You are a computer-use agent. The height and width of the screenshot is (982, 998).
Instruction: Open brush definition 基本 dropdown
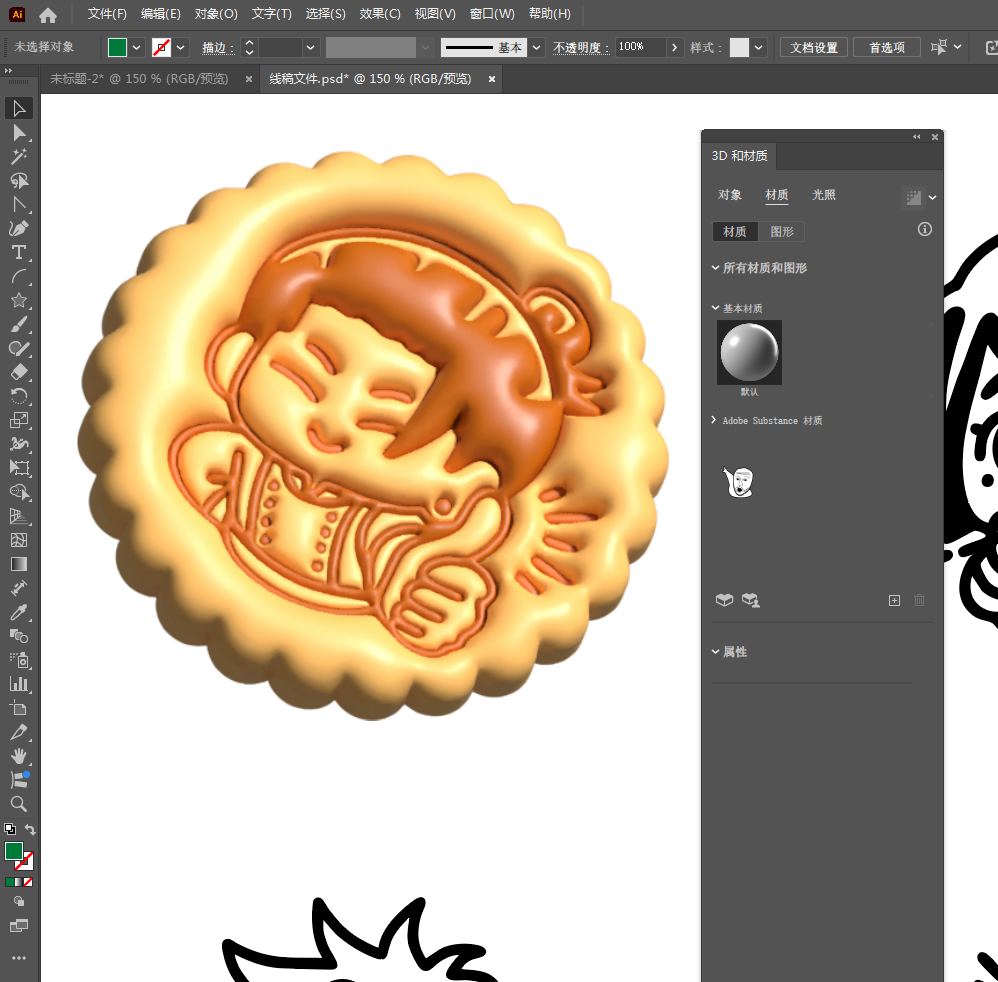tap(537, 48)
